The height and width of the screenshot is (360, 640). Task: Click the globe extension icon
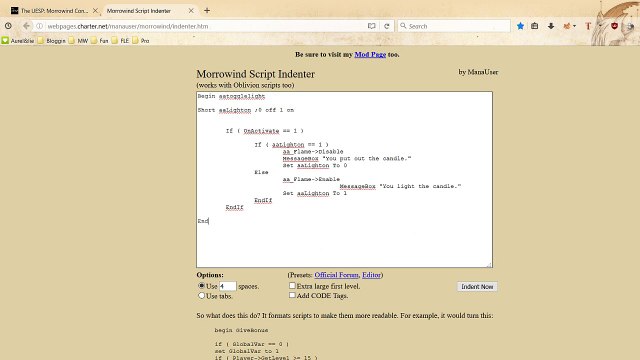click(x=631, y=26)
